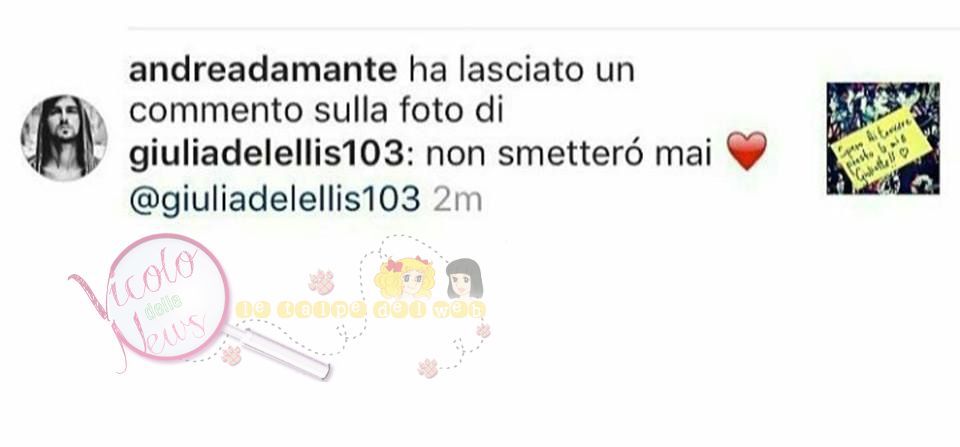This screenshot has width=960, height=447.
Task: Click the 'le talpe del web' yellow text
Action: pyautogui.click(x=361, y=310)
